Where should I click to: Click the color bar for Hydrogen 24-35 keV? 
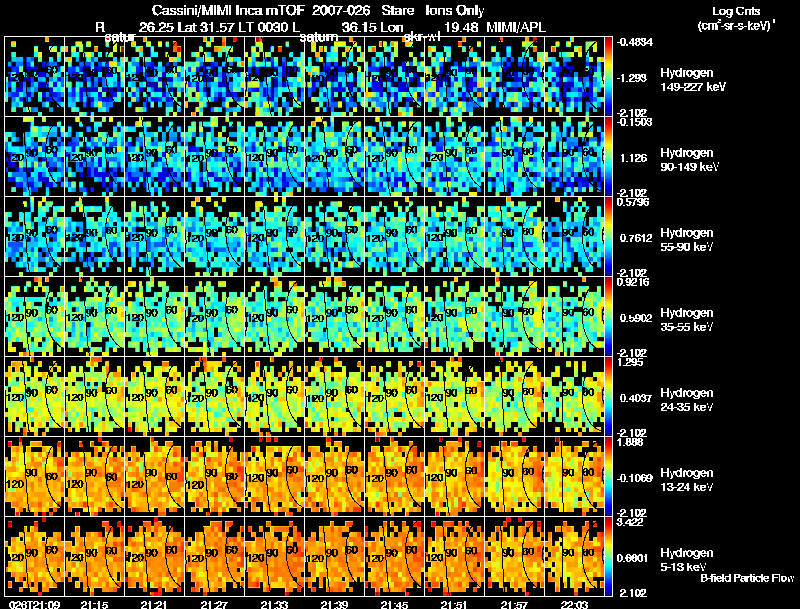click(608, 397)
